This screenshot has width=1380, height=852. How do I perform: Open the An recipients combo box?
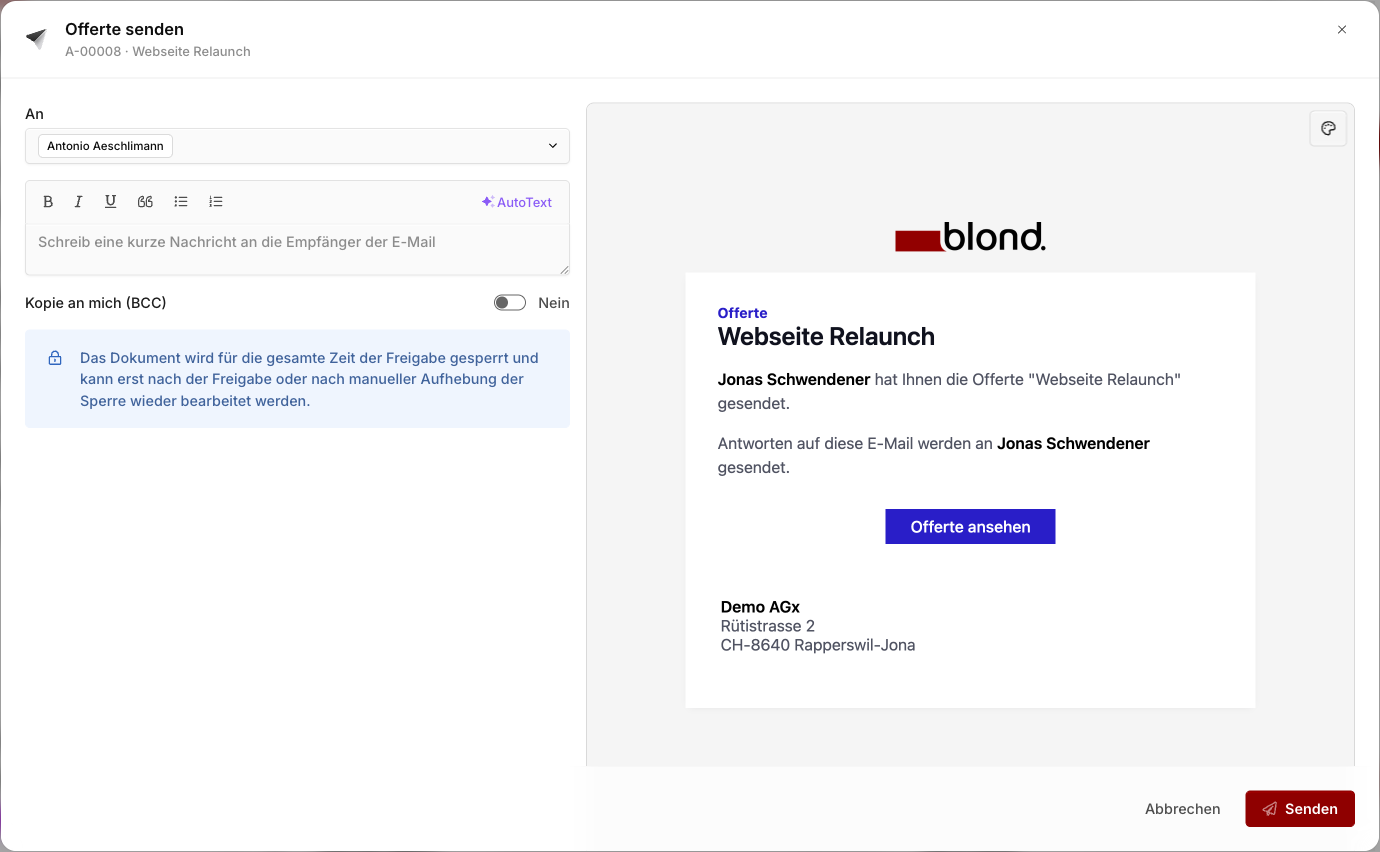click(297, 146)
